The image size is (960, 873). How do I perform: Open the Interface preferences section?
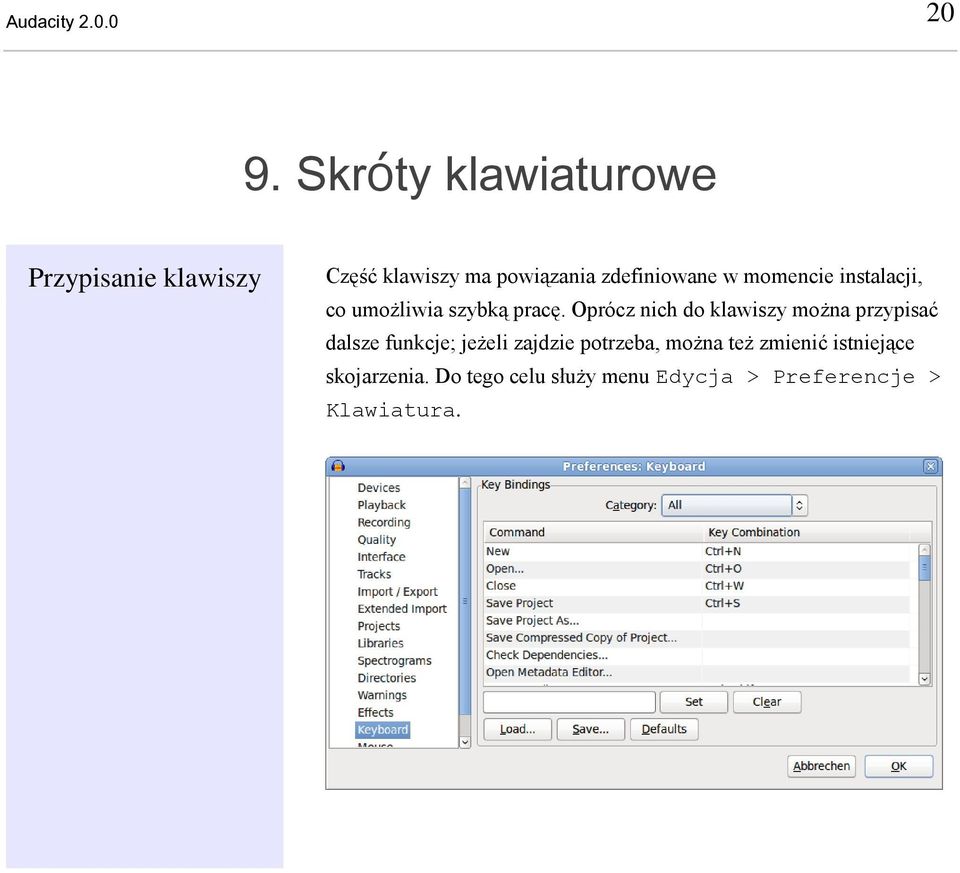click(381, 556)
